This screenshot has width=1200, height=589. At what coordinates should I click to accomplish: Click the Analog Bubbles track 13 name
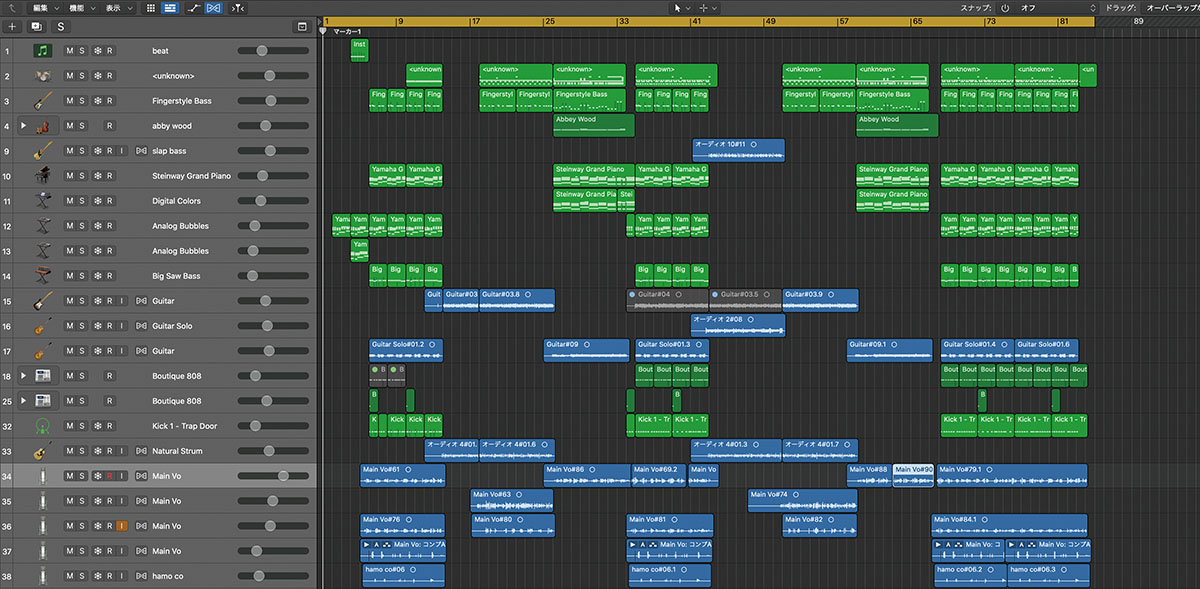coord(181,251)
